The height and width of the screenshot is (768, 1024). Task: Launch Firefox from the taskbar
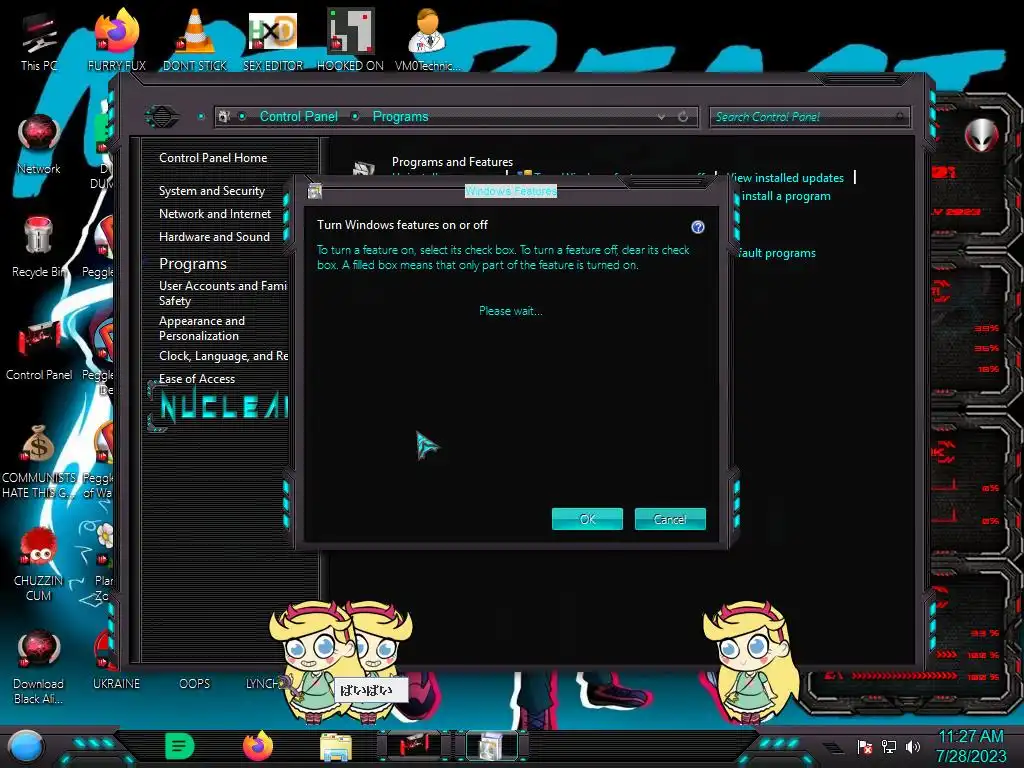257,746
